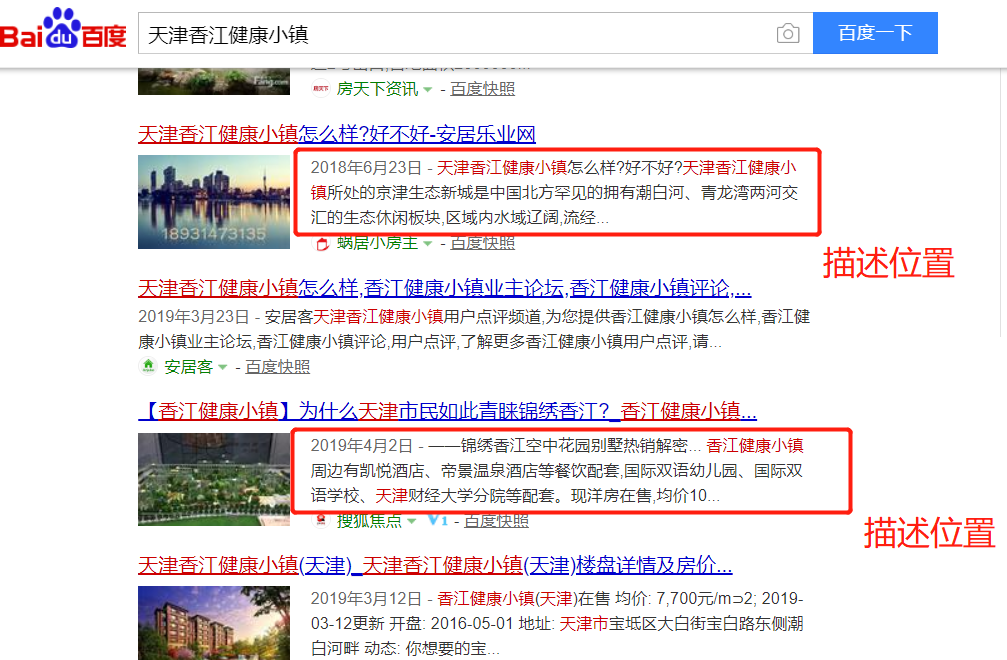Click the 房天下资讯 source link
The height and width of the screenshot is (660, 1007).
click(x=378, y=89)
